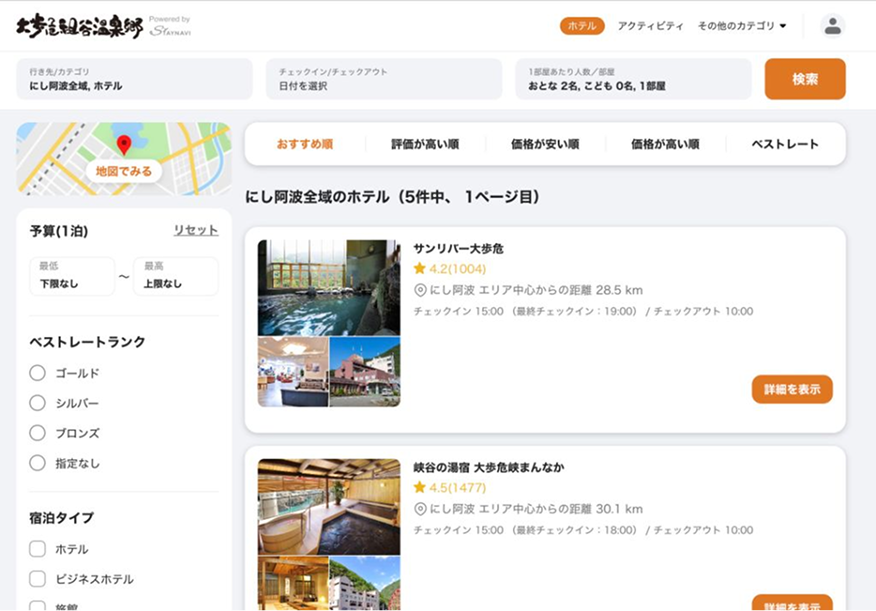The image size is (876, 611).
Task: Open the 最高 maximum budget selector
Action: (175, 276)
